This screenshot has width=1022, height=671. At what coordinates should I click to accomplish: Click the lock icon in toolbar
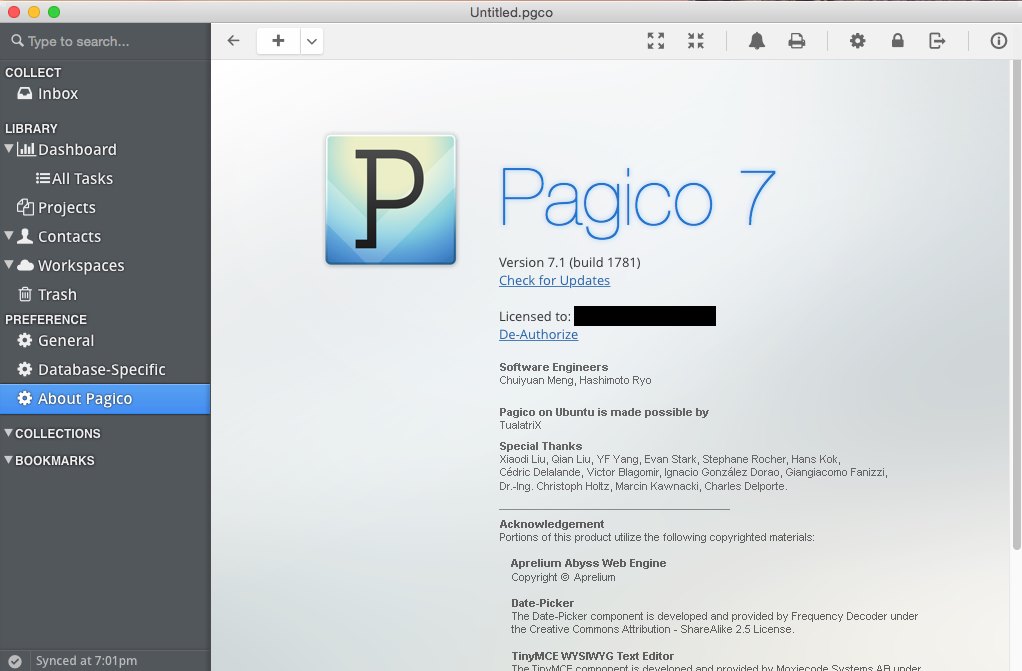898,41
